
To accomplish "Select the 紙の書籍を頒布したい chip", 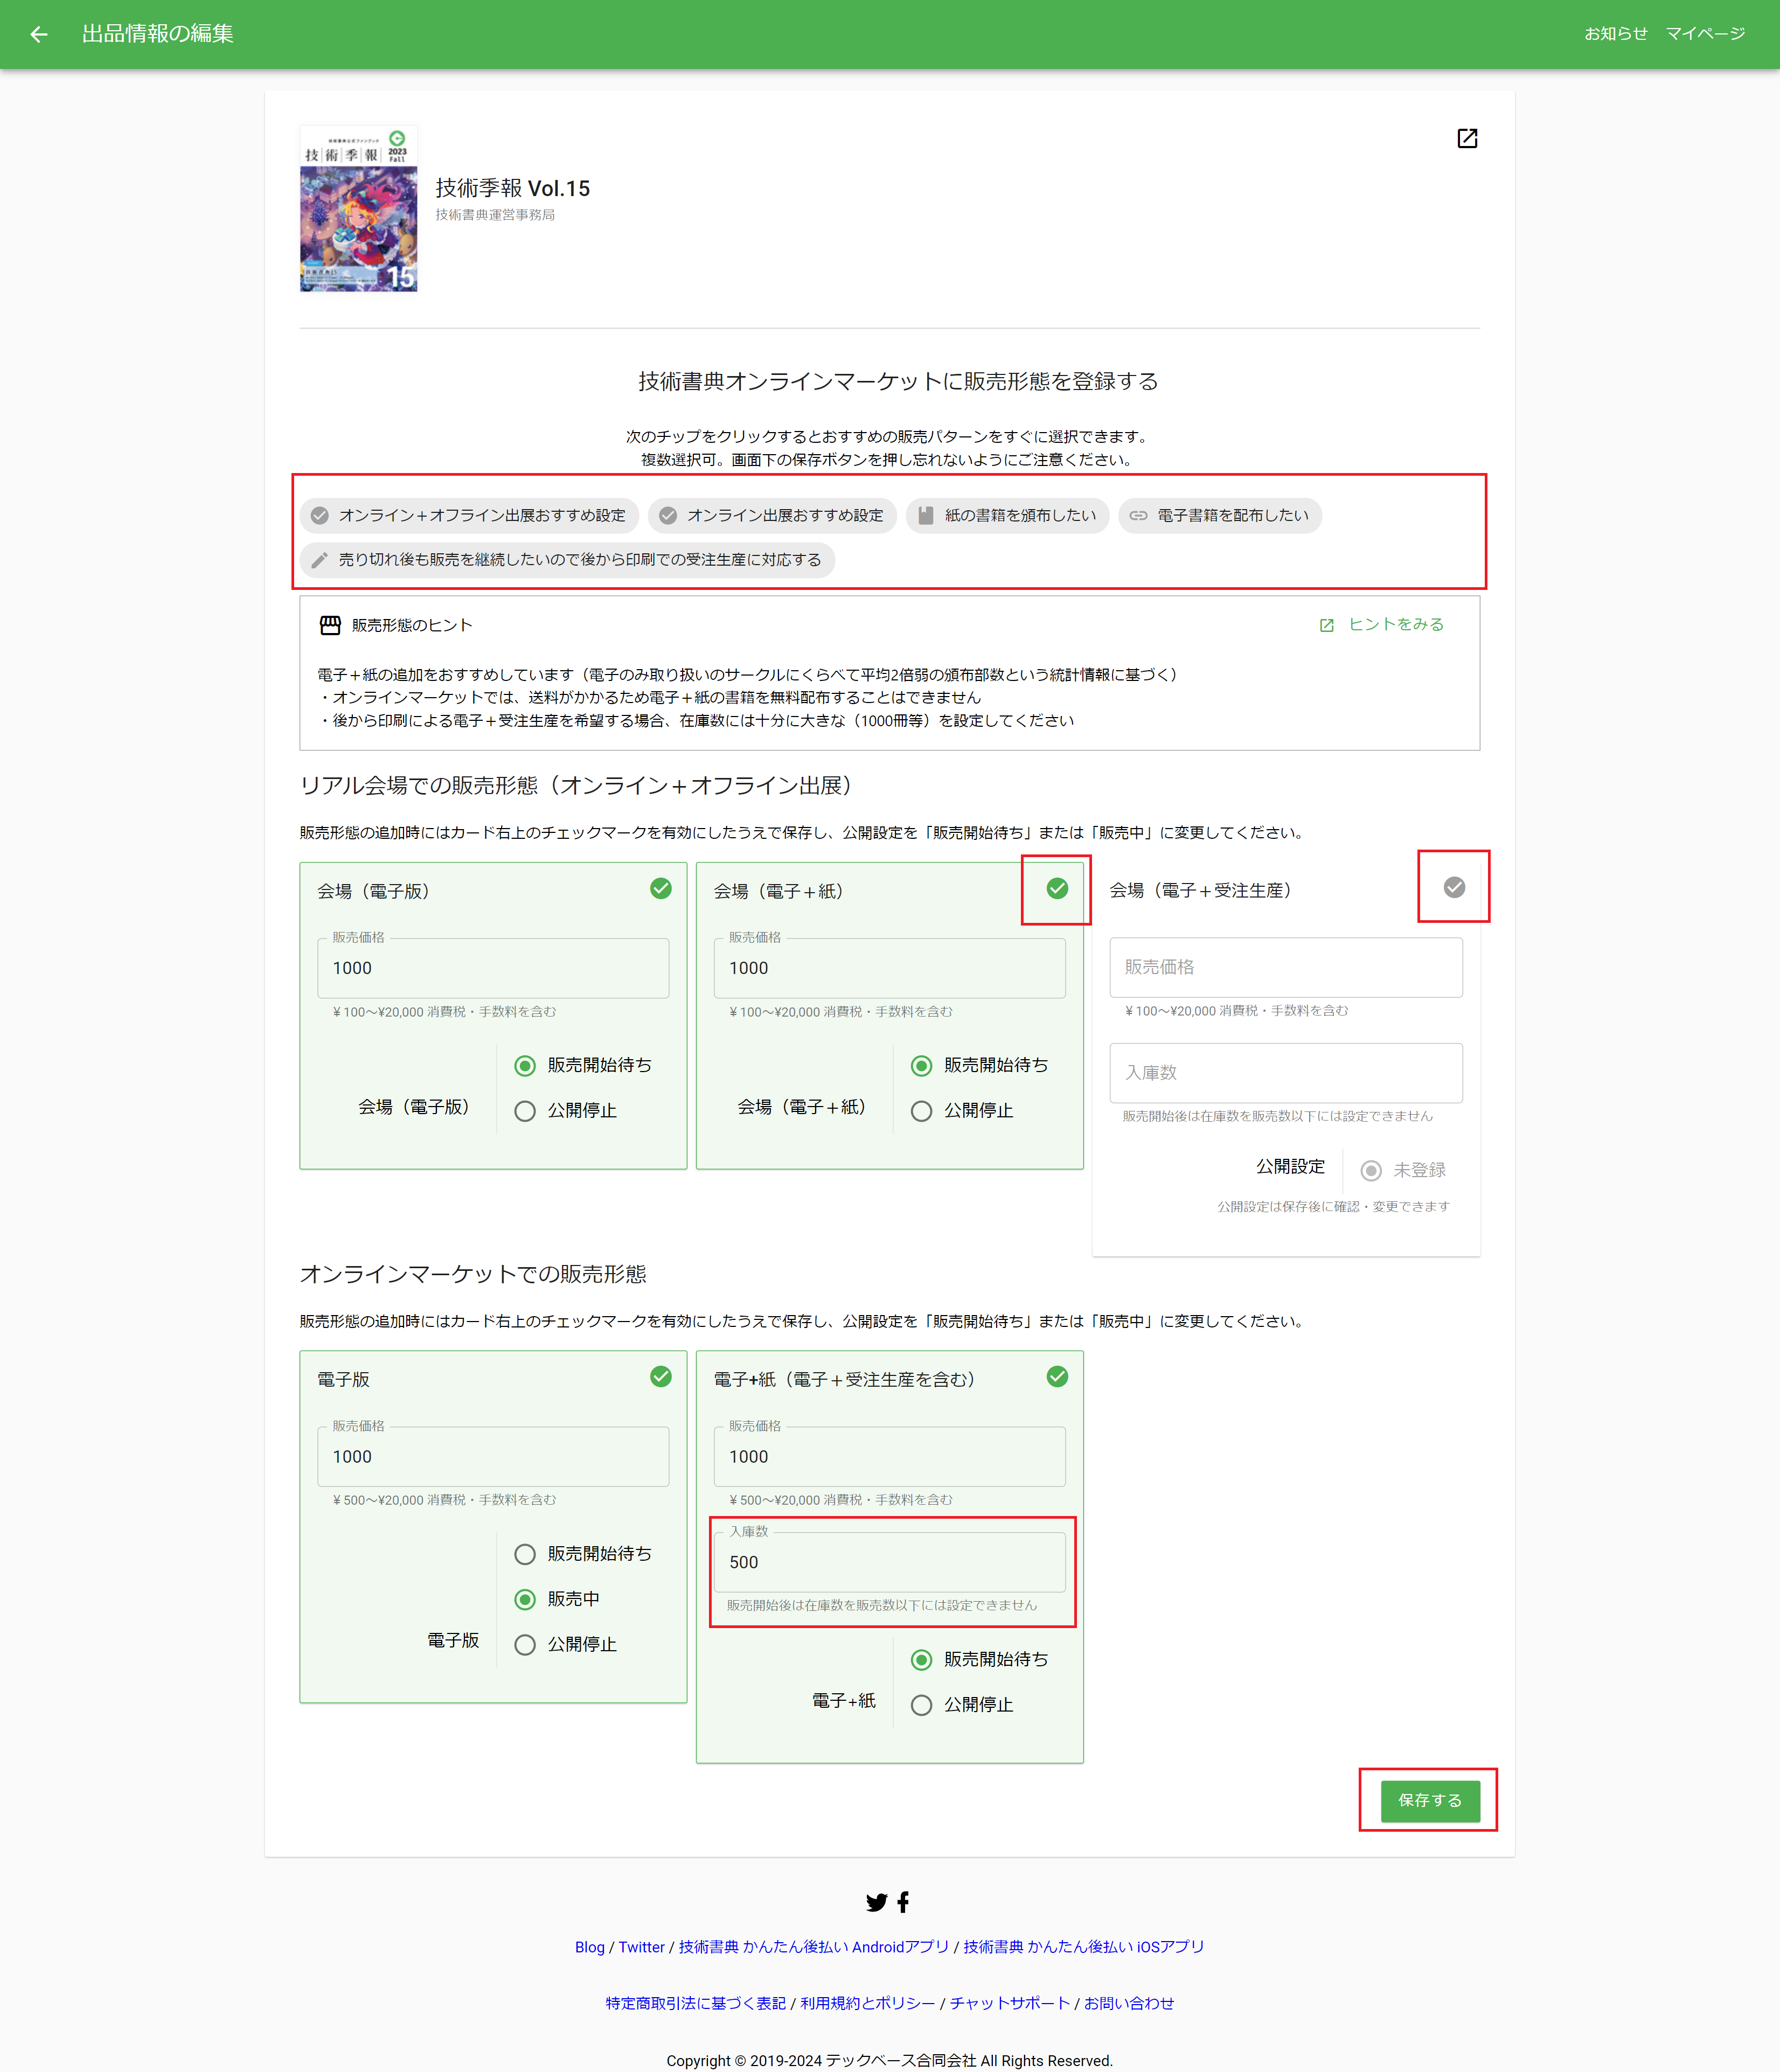I will [x=1007, y=515].
